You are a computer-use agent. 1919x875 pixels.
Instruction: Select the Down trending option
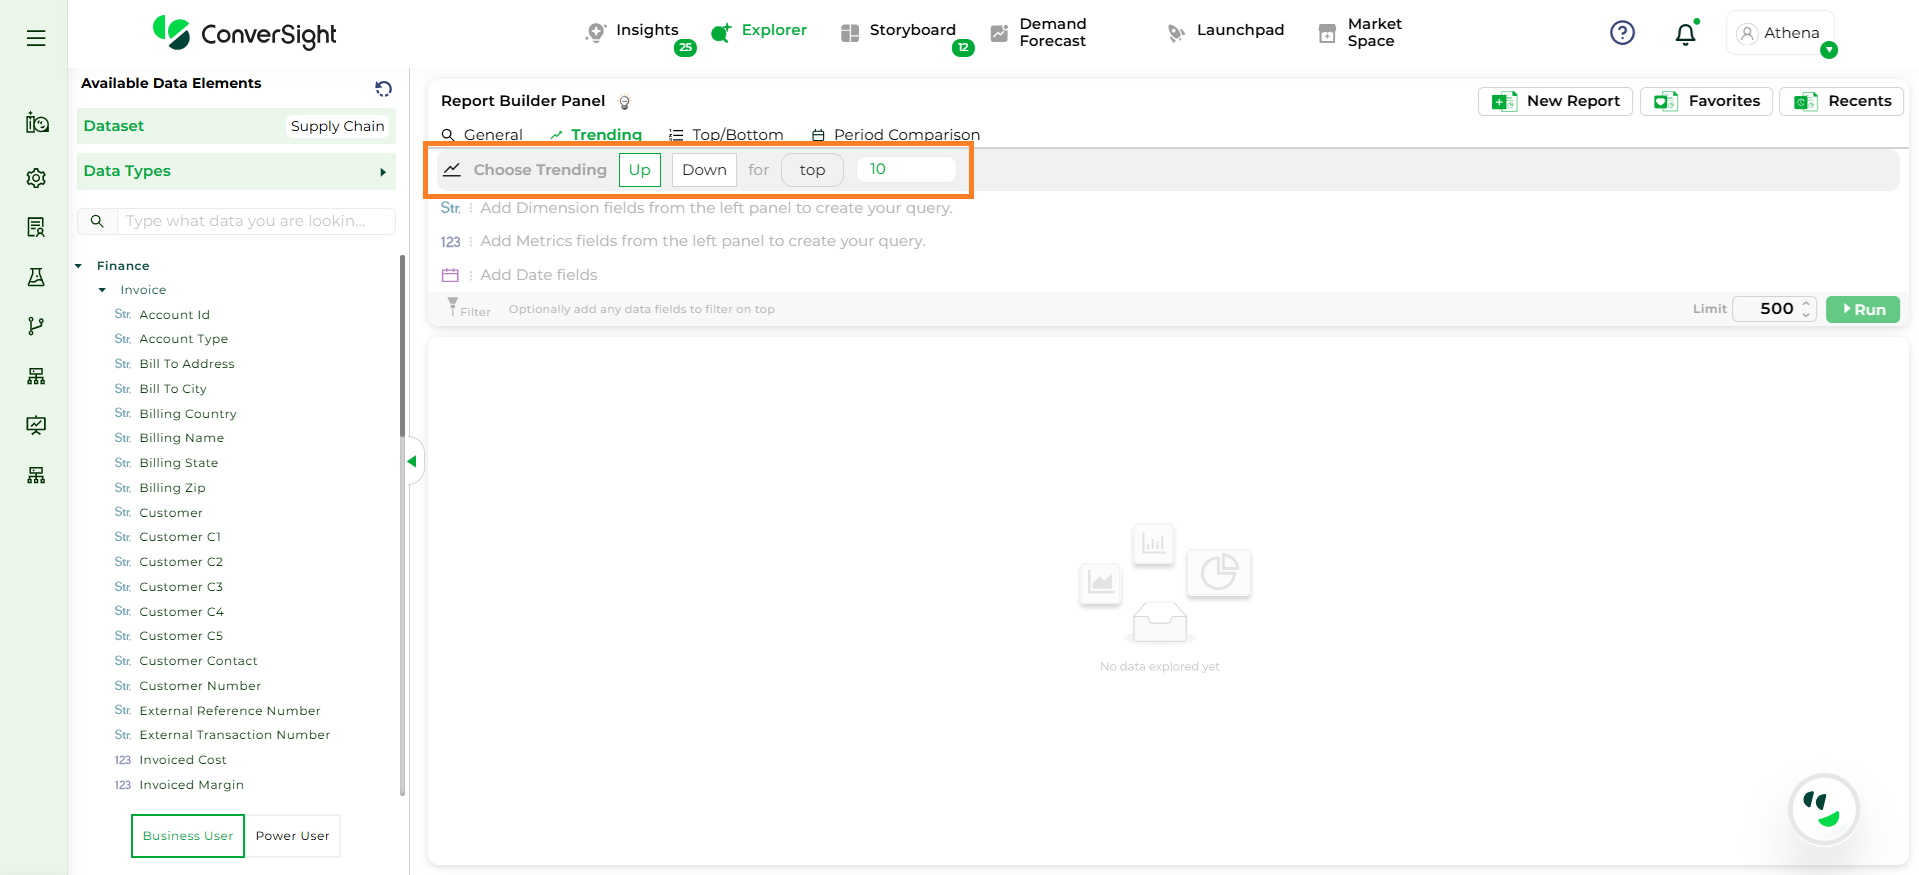tap(704, 170)
